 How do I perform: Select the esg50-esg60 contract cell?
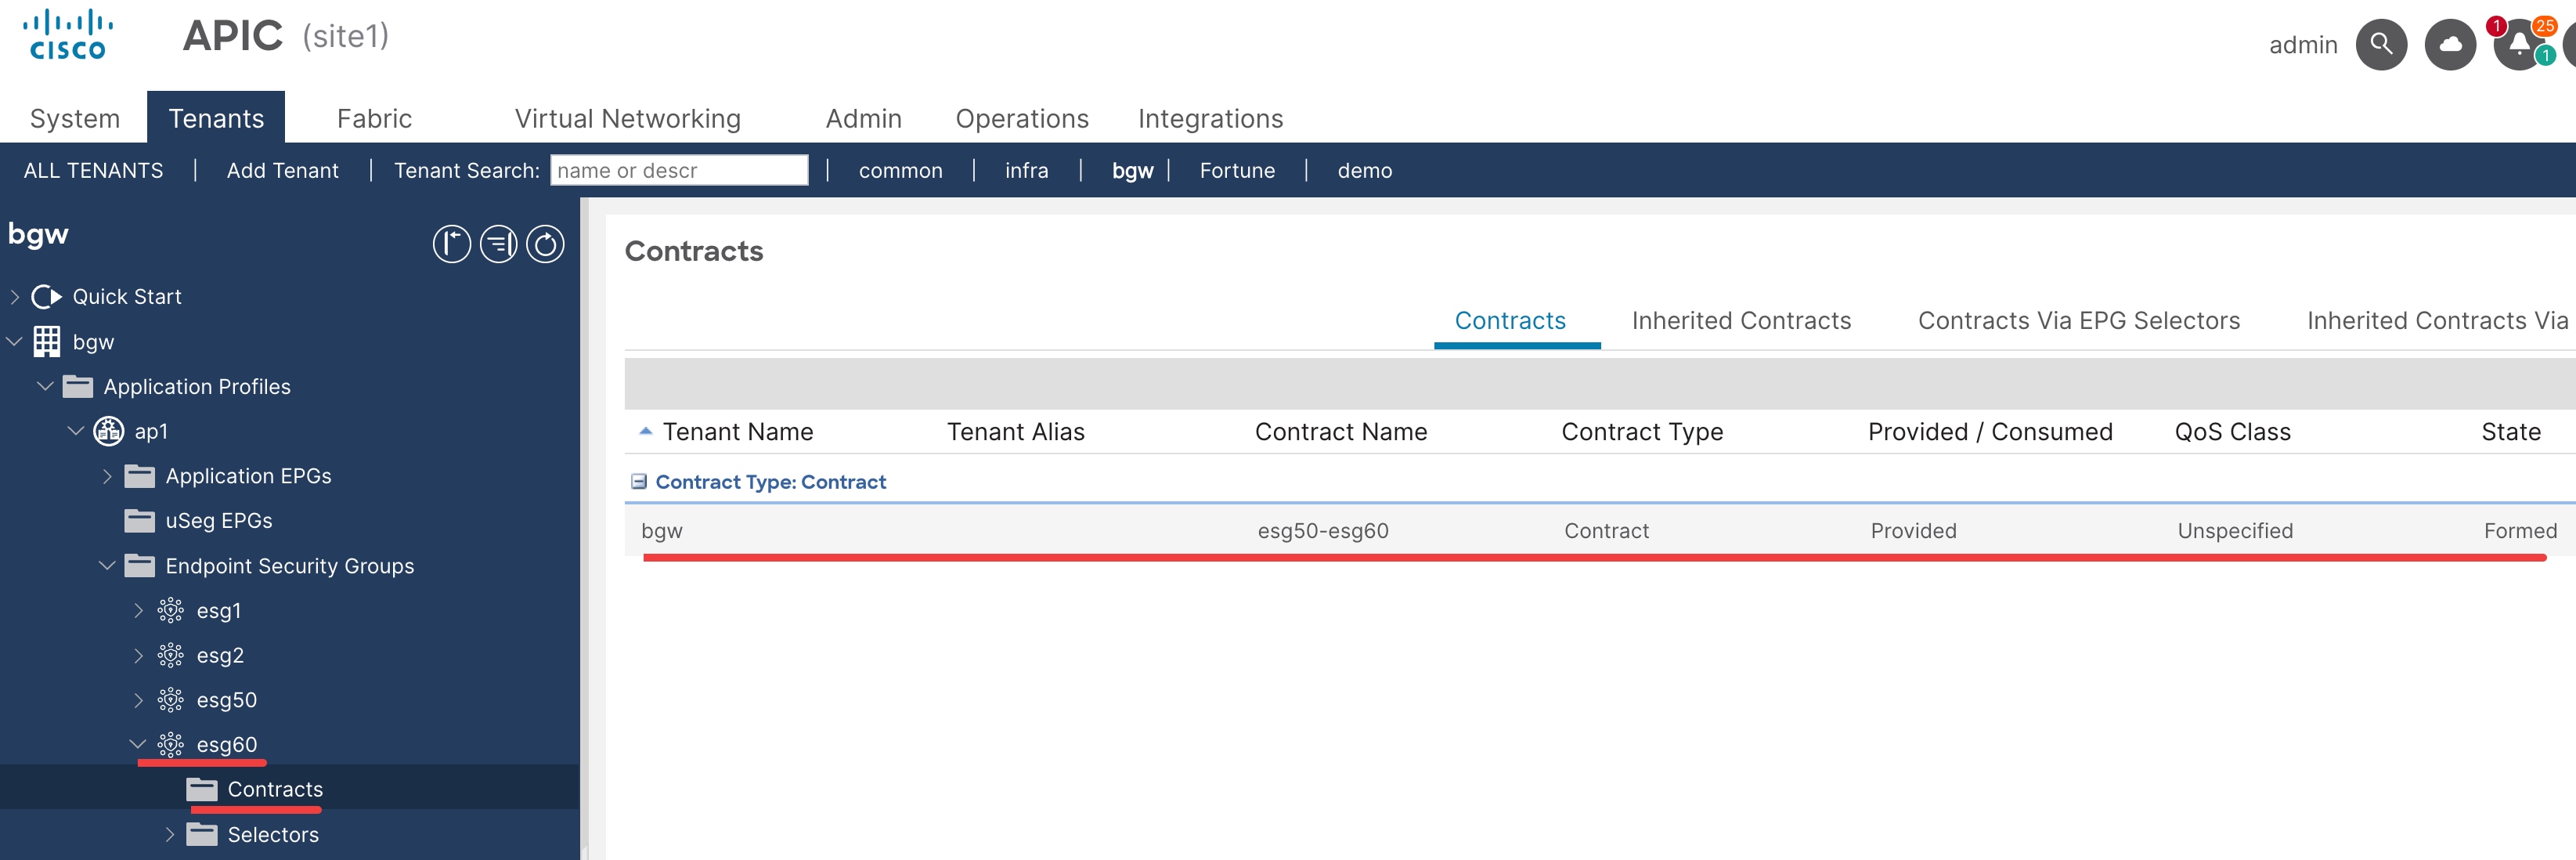(1322, 531)
